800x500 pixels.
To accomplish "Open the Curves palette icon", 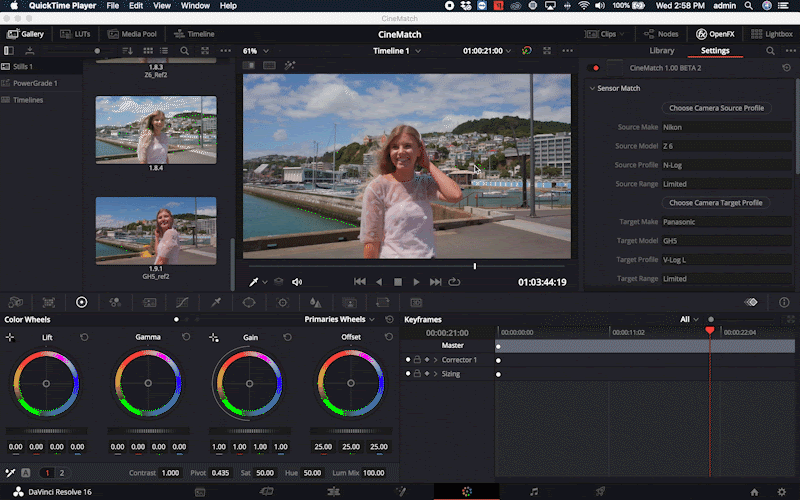I will (x=182, y=301).
